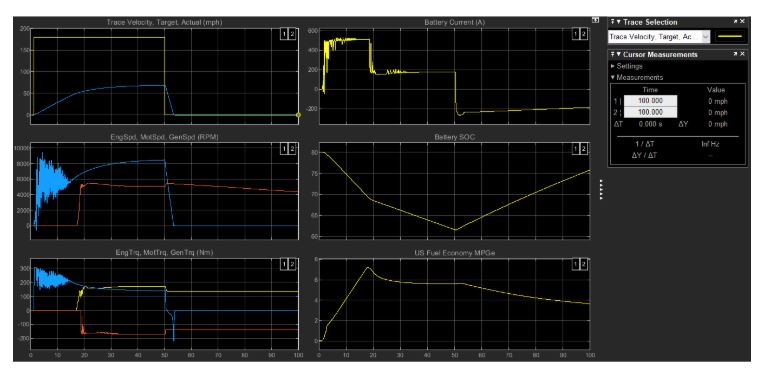
Task: Undock the Cursor Measurements panel
Action: (x=735, y=54)
